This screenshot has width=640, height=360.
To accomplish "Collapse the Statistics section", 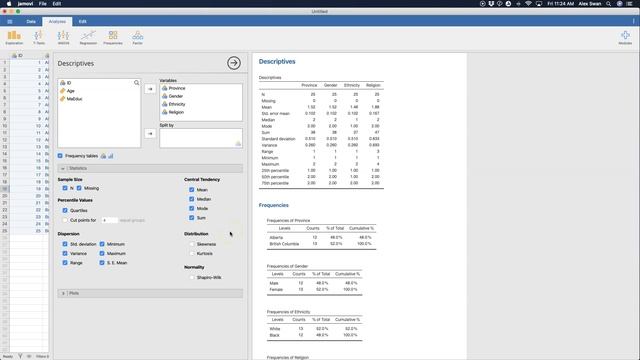I will (x=150, y=168).
